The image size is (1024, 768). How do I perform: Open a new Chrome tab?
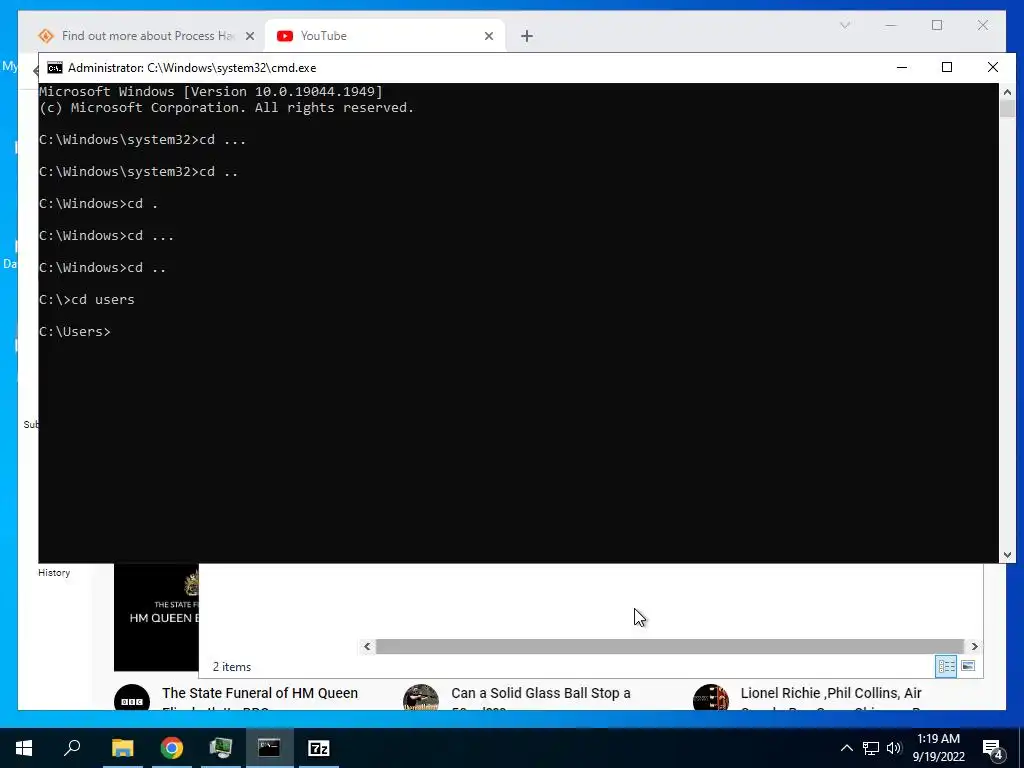tap(526, 36)
